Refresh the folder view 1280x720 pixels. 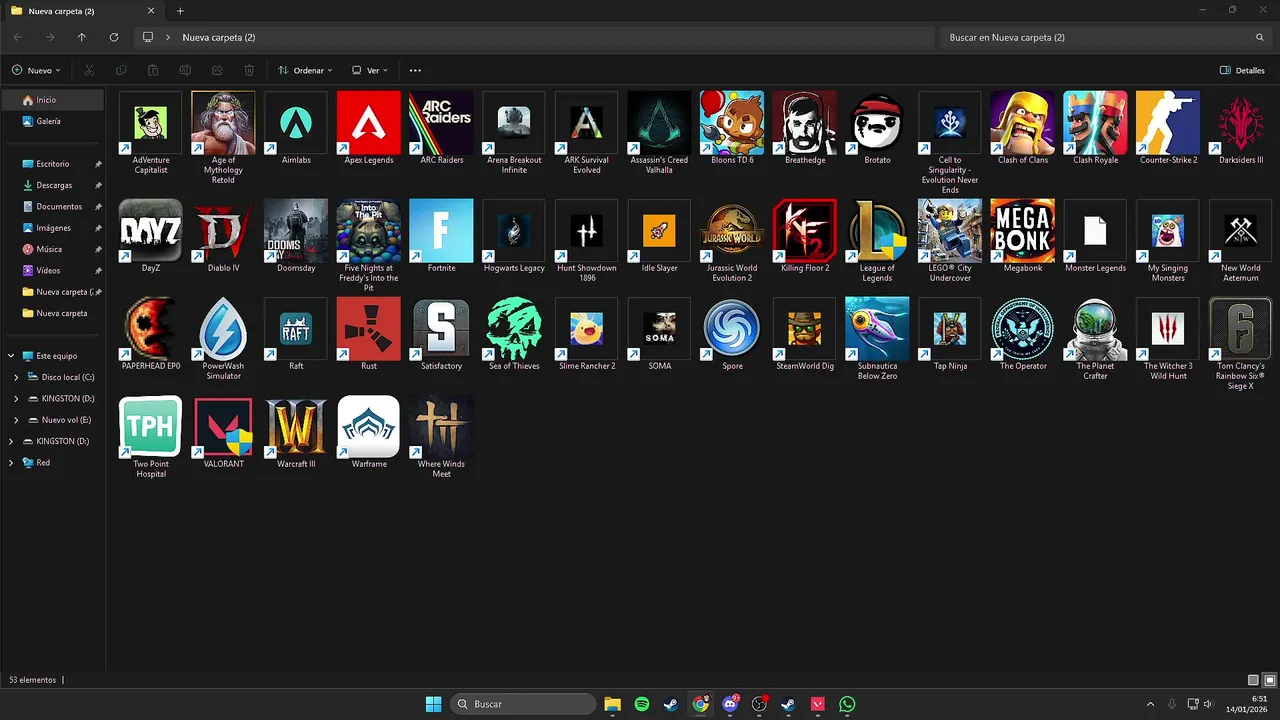point(114,37)
